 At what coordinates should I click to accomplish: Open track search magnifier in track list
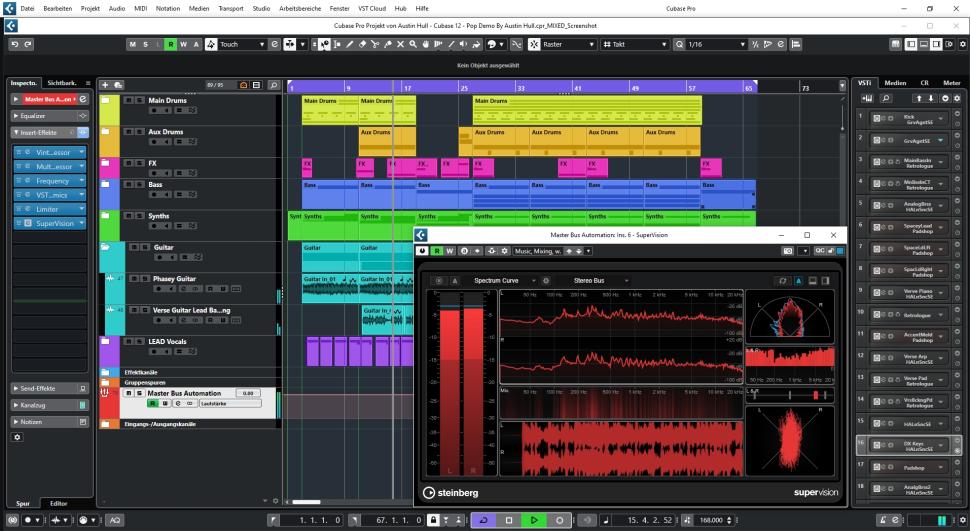[x=274, y=86]
